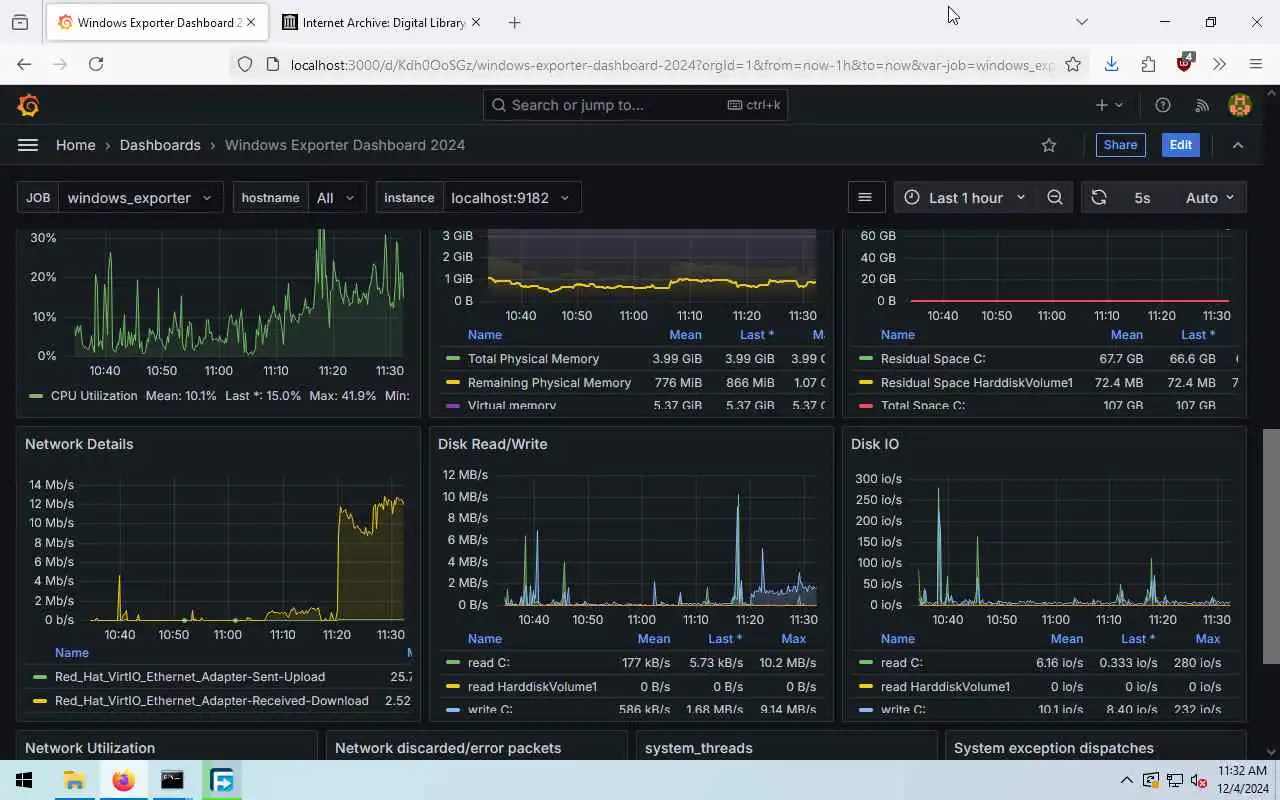Reload the current browser page
The image size is (1280, 800).
96,64
